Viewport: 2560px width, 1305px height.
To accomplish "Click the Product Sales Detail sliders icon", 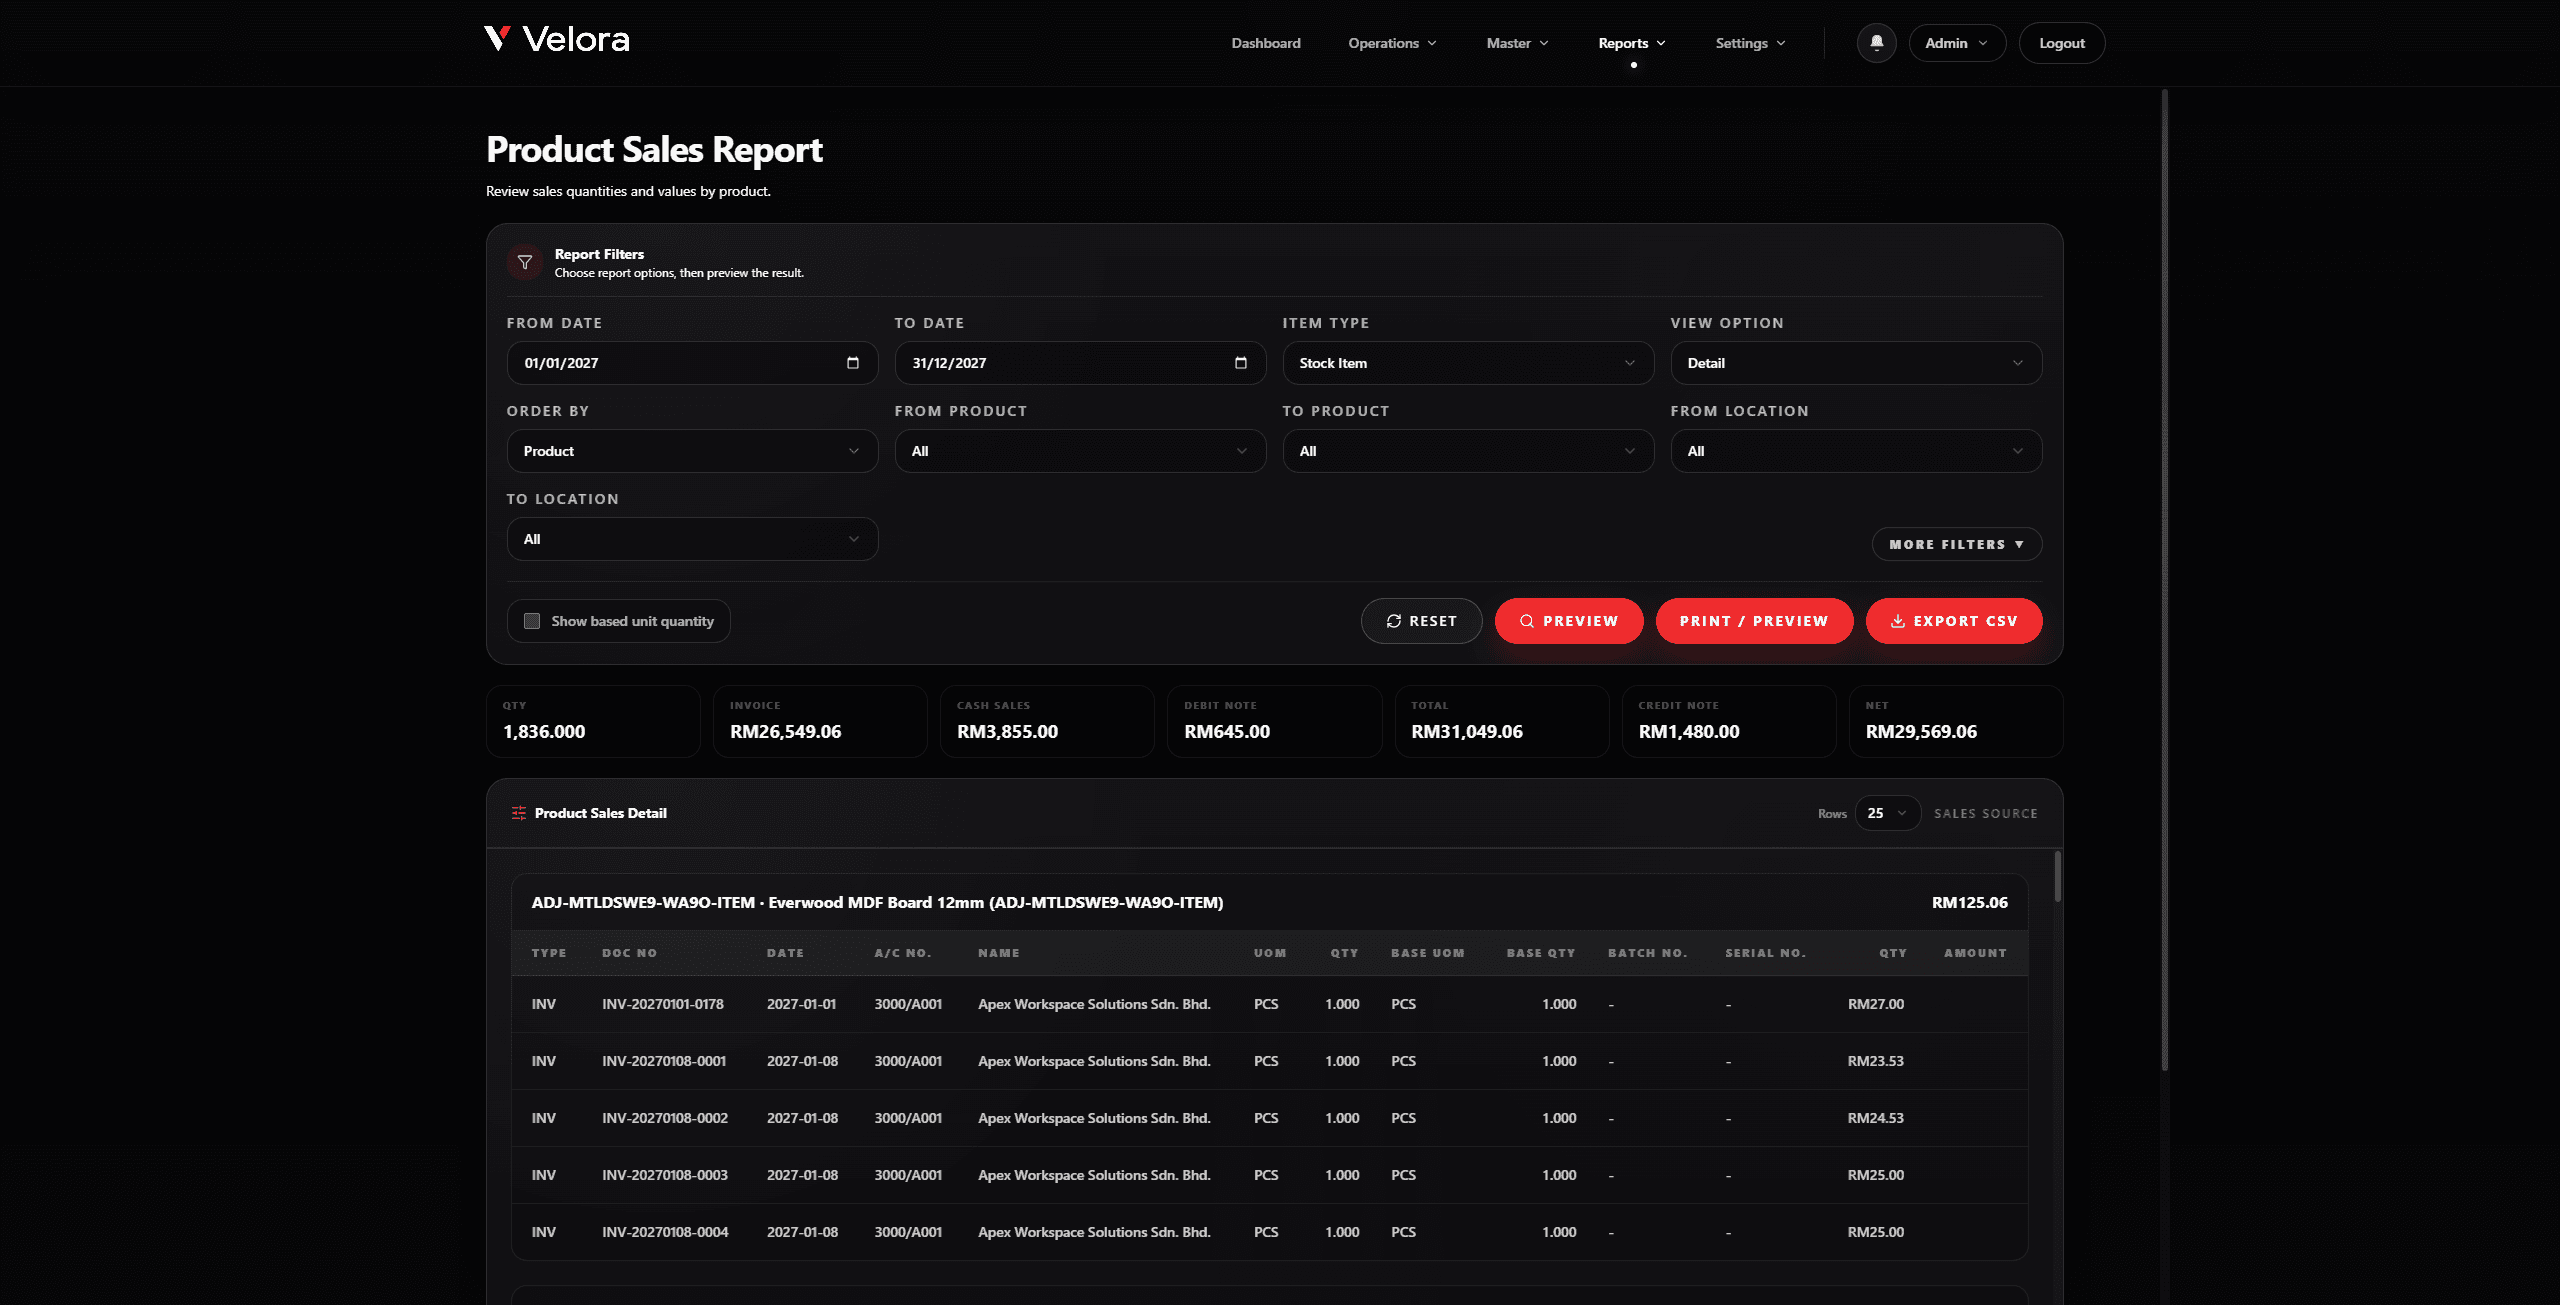I will (519, 813).
